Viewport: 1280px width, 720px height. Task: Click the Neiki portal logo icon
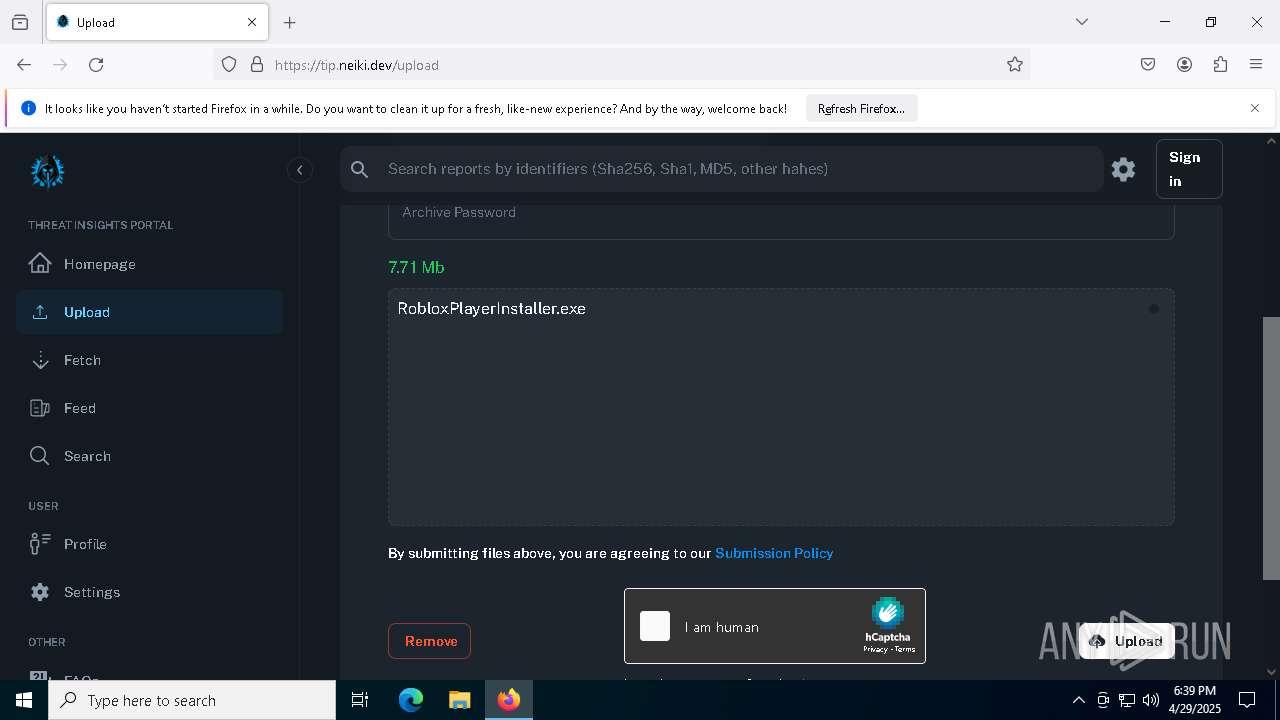click(47, 171)
